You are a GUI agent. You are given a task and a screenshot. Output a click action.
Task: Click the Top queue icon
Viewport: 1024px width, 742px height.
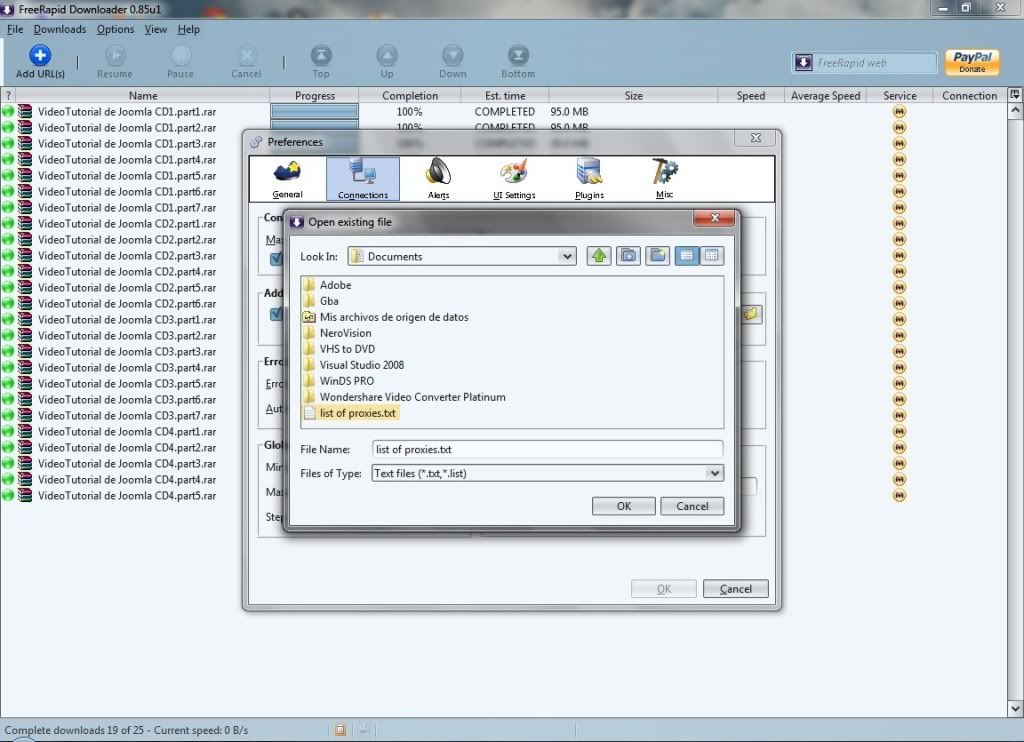click(x=321, y=56)
